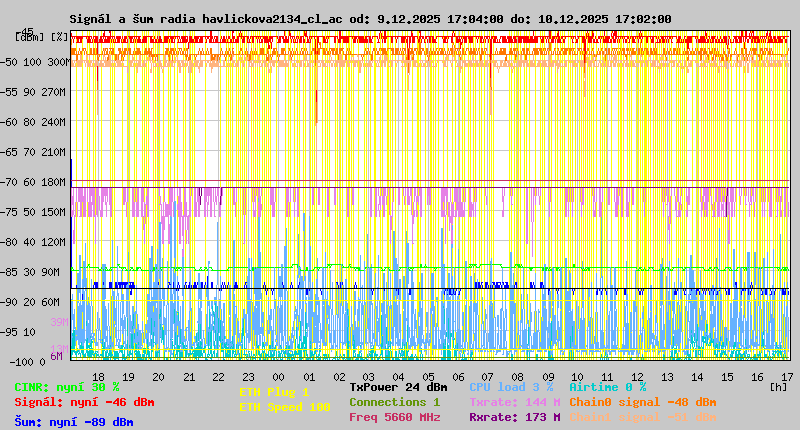Screen dimensions: 800x430
Task: Click the light-orange 'Chain1 signal' legend entry
Action: click(x=642, y=417)
